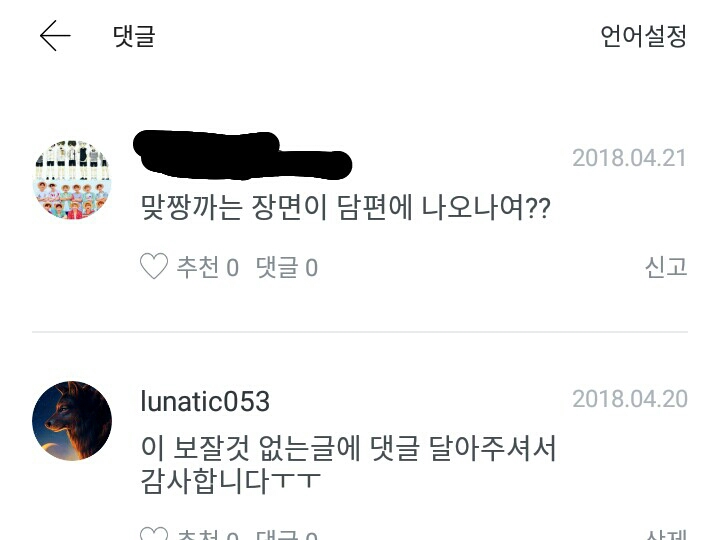View the group photo profile avatar
The height and width of the screenshot is (540, 720).
(72, 180)
